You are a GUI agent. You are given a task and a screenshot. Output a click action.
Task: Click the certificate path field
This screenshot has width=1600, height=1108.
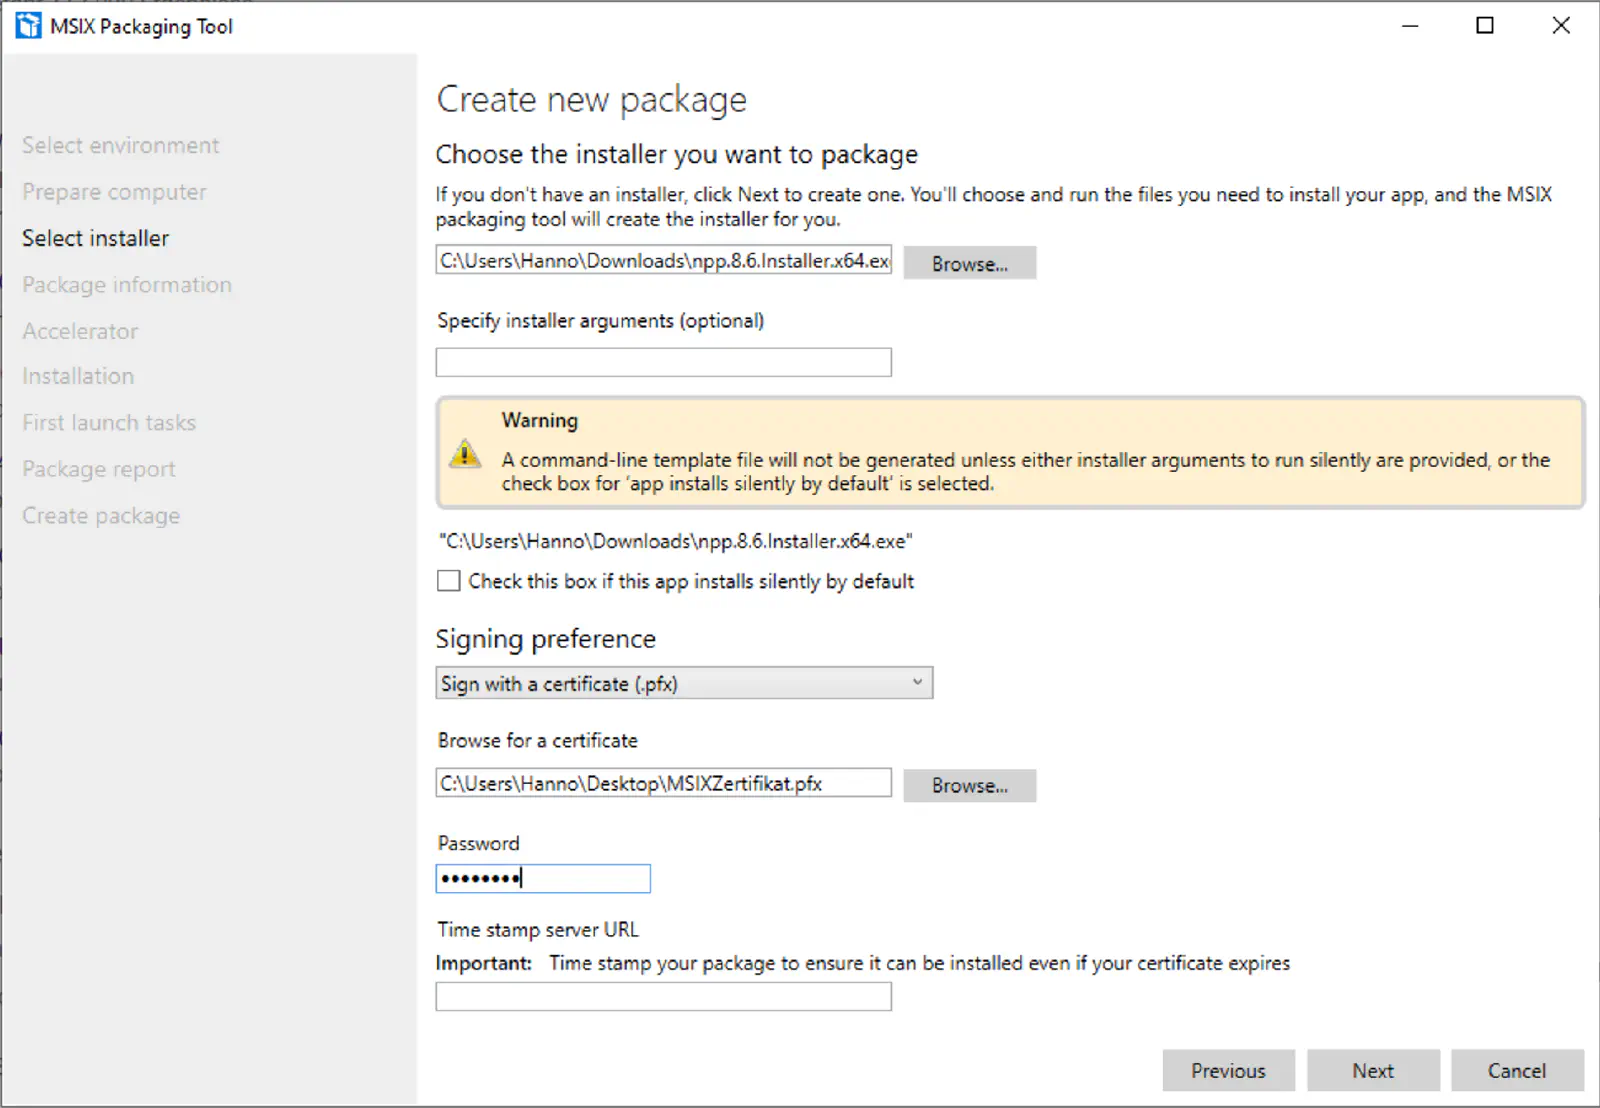(663, 783)
